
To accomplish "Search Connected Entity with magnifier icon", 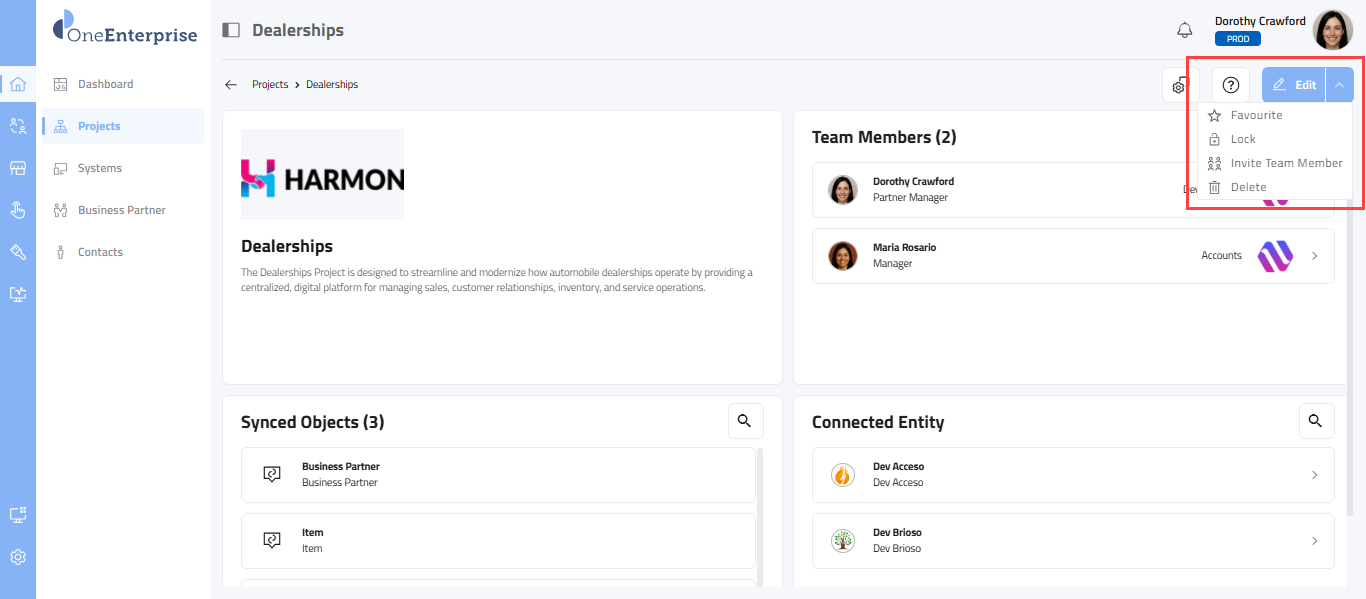I will tap(1316, 421).
